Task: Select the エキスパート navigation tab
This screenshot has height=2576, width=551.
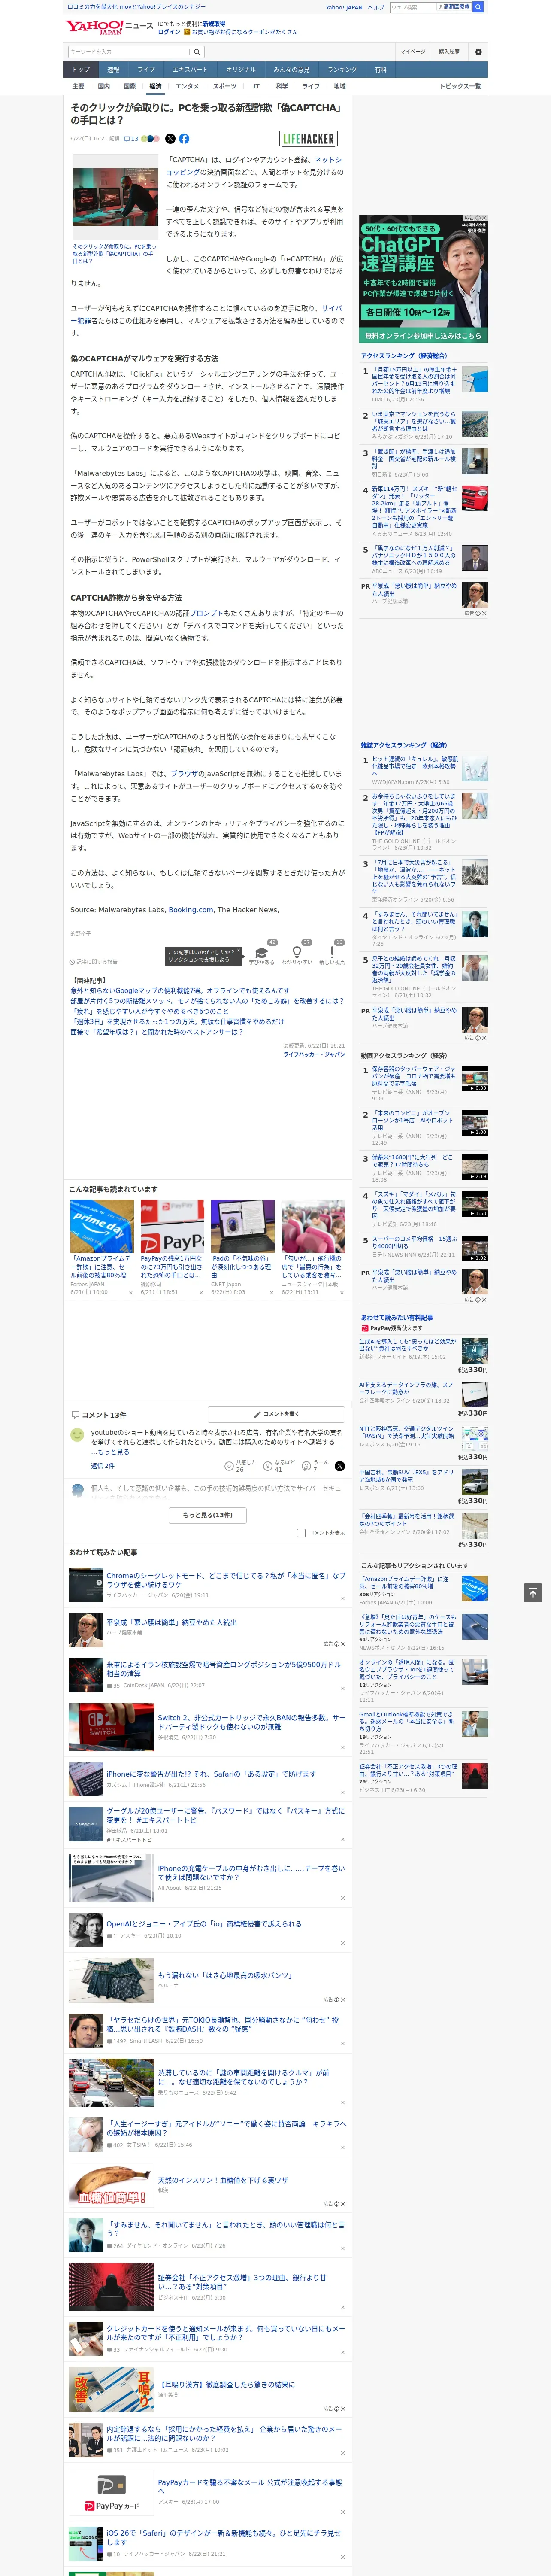Action: tap(190, 70)
